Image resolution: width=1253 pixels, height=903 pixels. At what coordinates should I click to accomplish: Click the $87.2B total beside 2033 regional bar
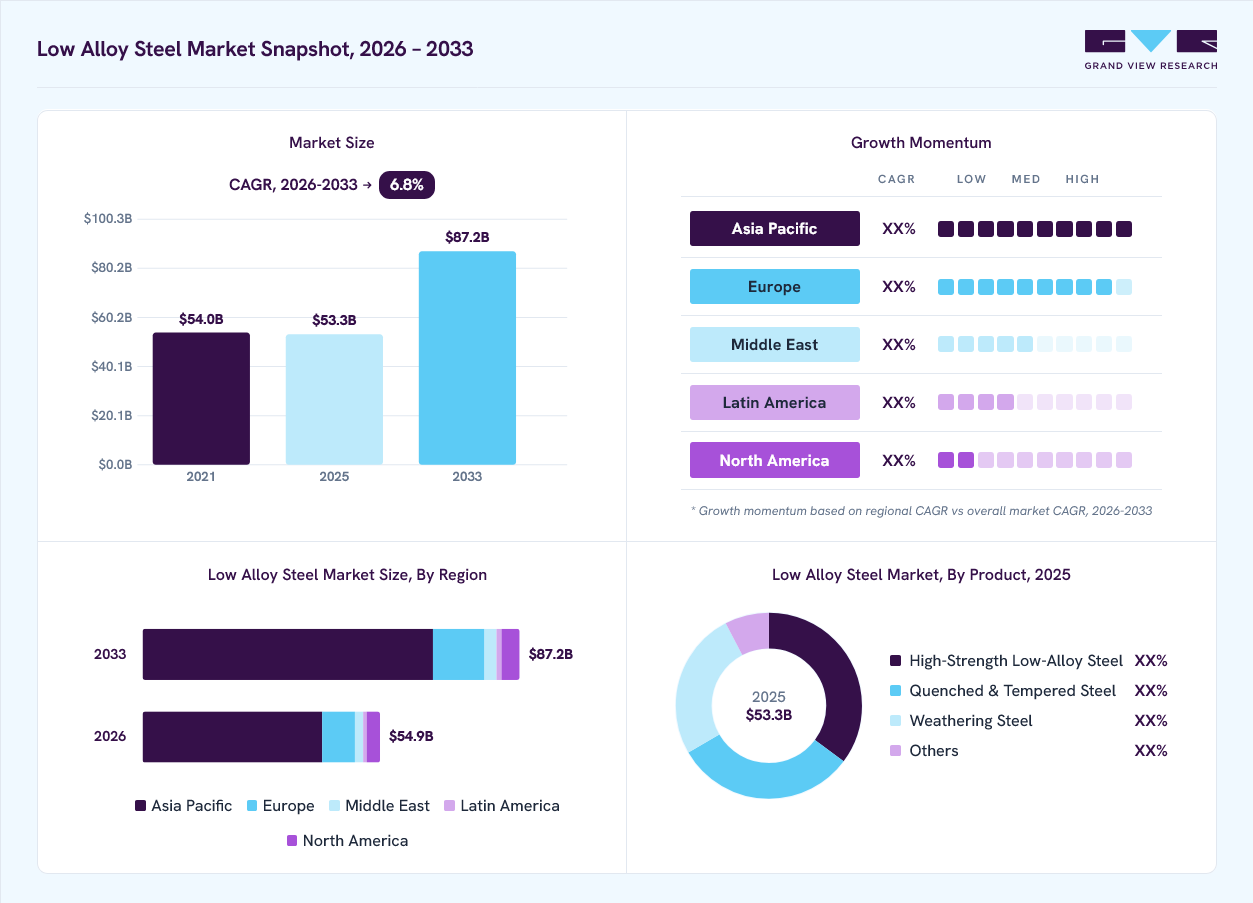coord(551,654)
